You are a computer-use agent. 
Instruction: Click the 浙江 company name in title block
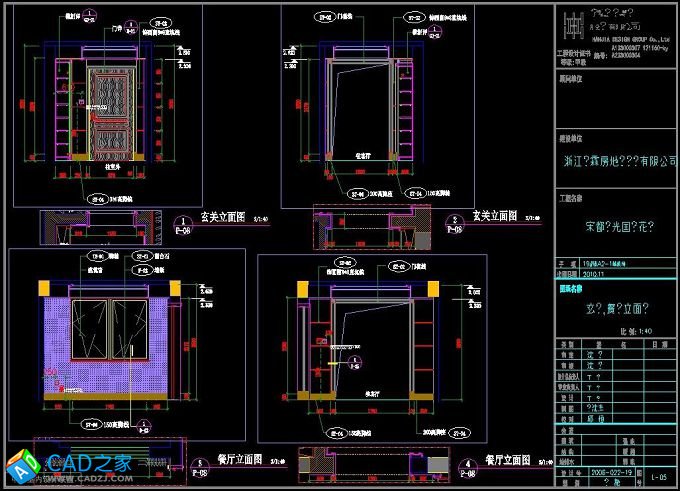point(616,161)
